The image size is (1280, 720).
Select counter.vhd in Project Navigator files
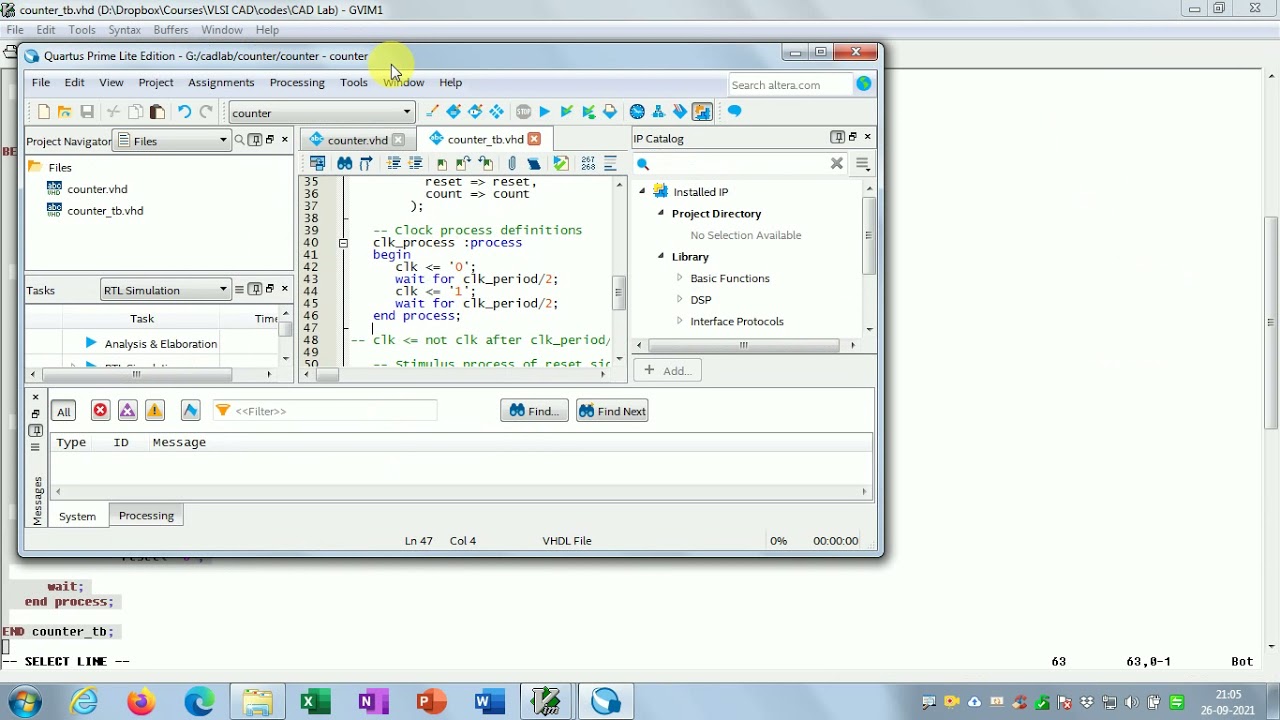pos(97,189)
